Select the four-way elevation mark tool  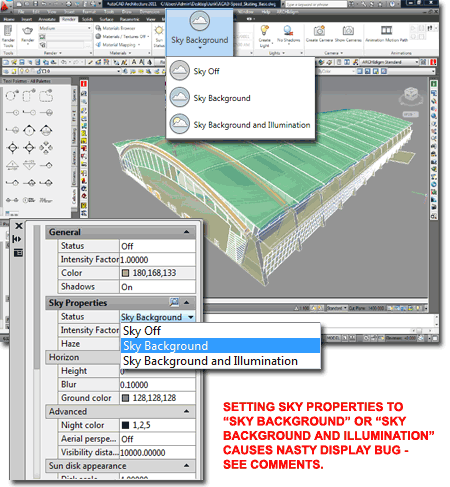46,147
